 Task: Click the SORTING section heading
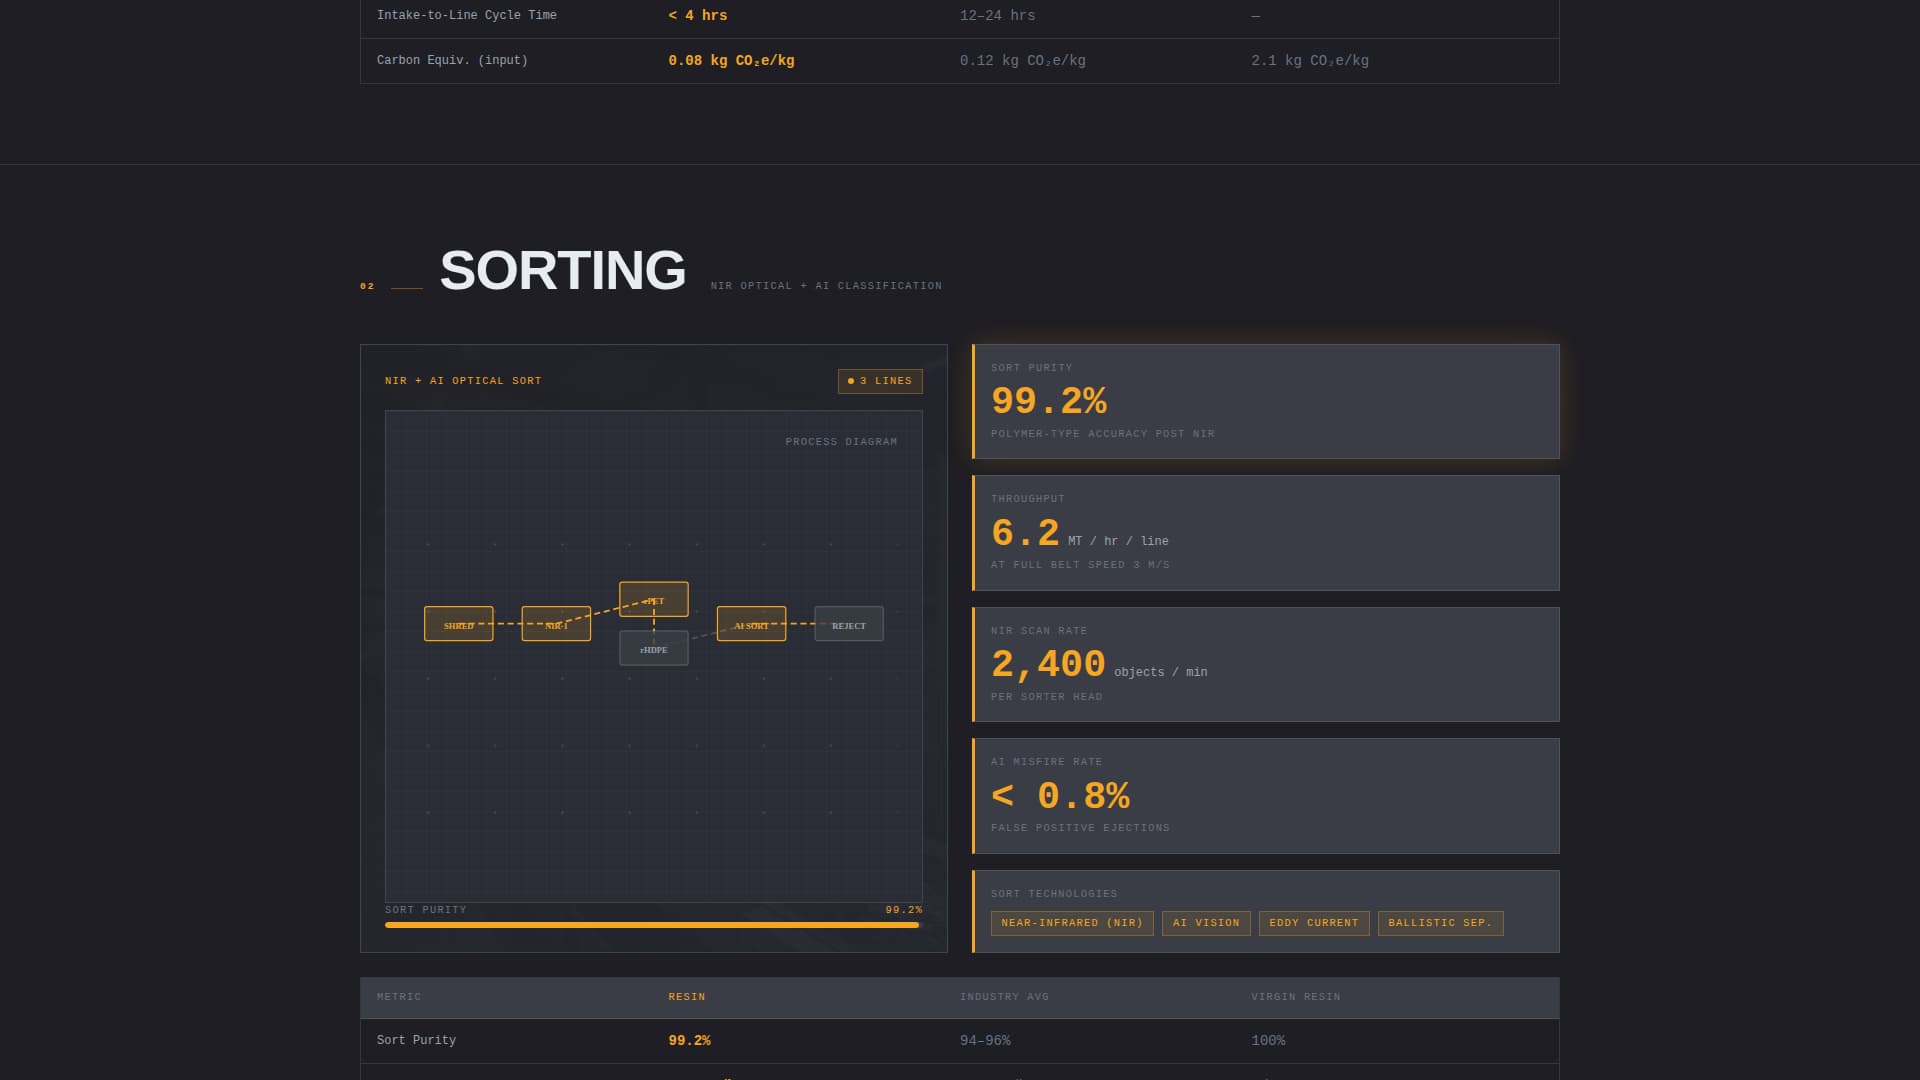(562, 270)
